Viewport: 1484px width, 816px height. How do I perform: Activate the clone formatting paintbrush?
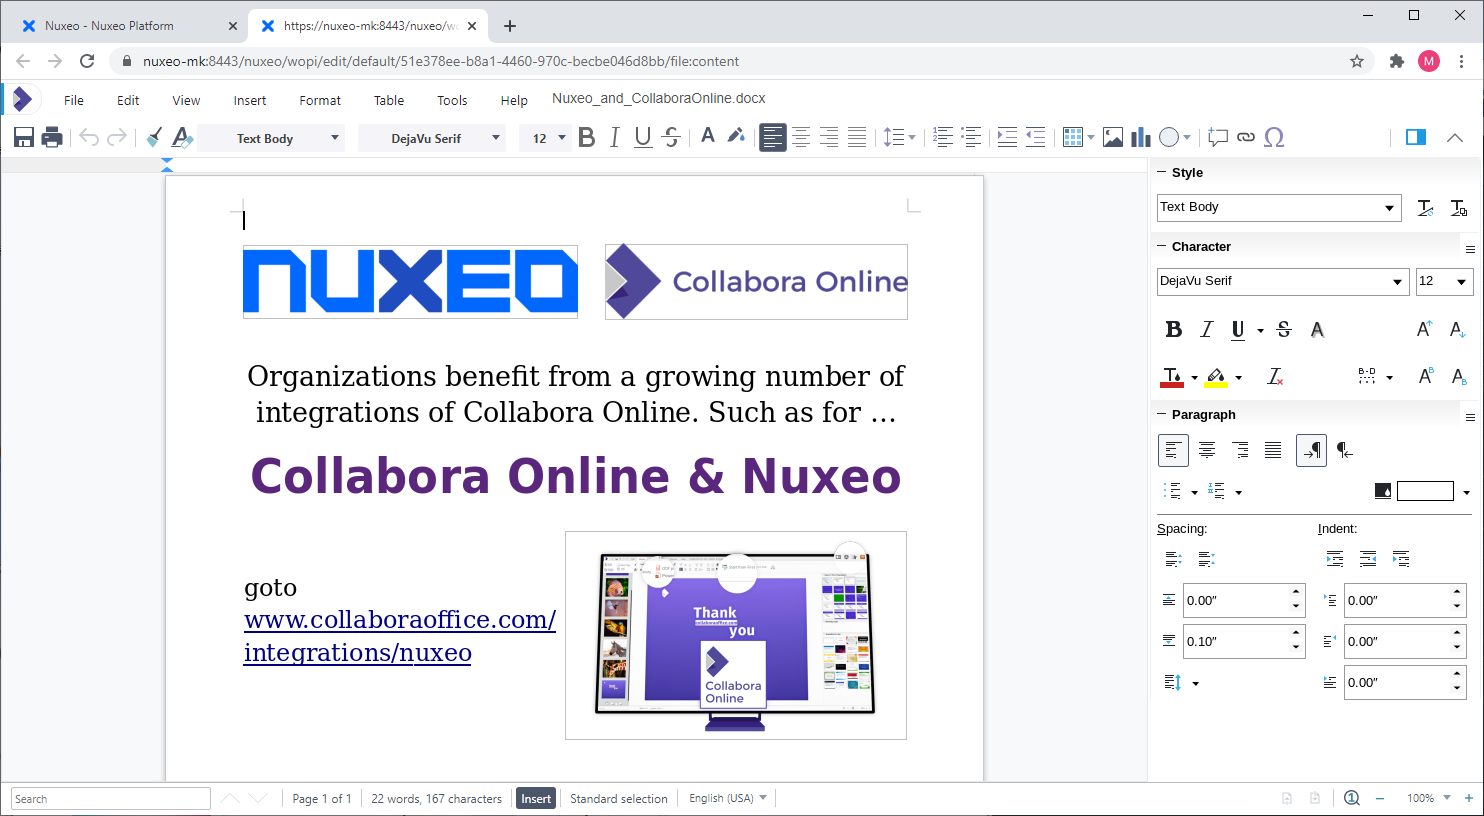(x=154, y=138)
